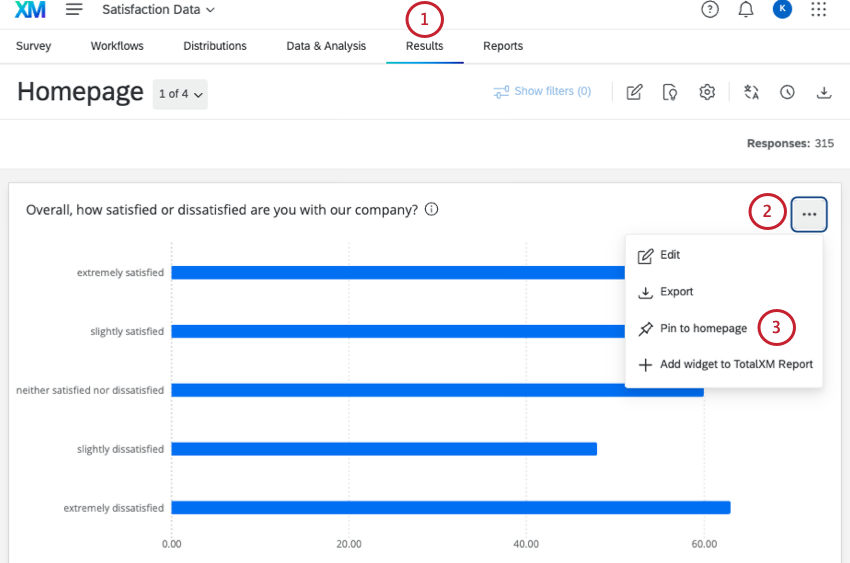
Task: Go to Data & Analysis tab
Action: (326, 46)
